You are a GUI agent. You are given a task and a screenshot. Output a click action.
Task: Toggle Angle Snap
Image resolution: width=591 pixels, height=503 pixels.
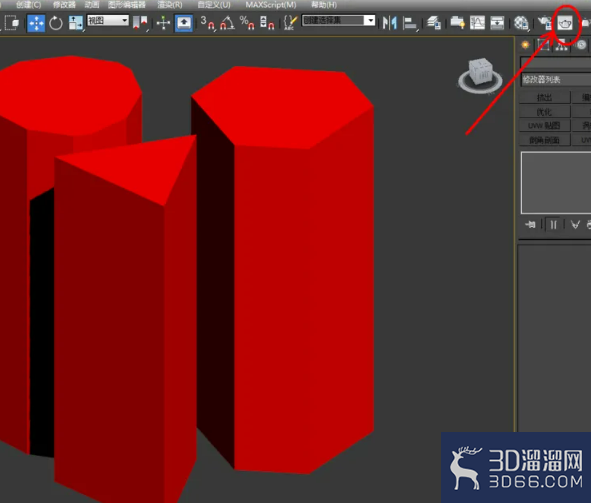tap(227, 23)
